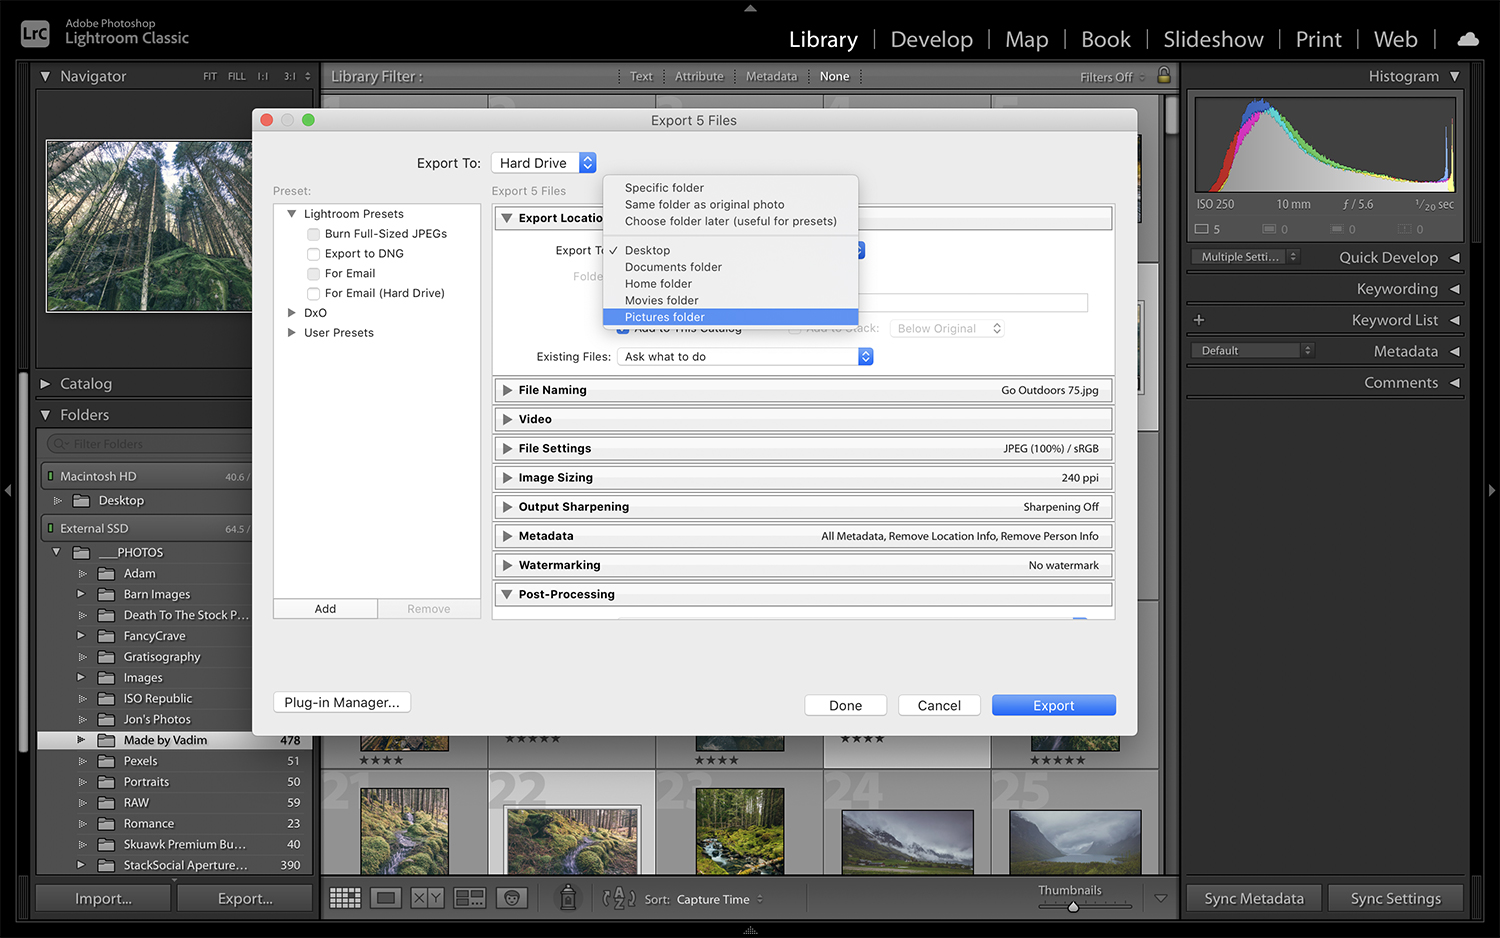Image resolution: width=1500 pixels, height=938 pixels.
Task: Check the For Email preset
Action: (x=313, y=274)
